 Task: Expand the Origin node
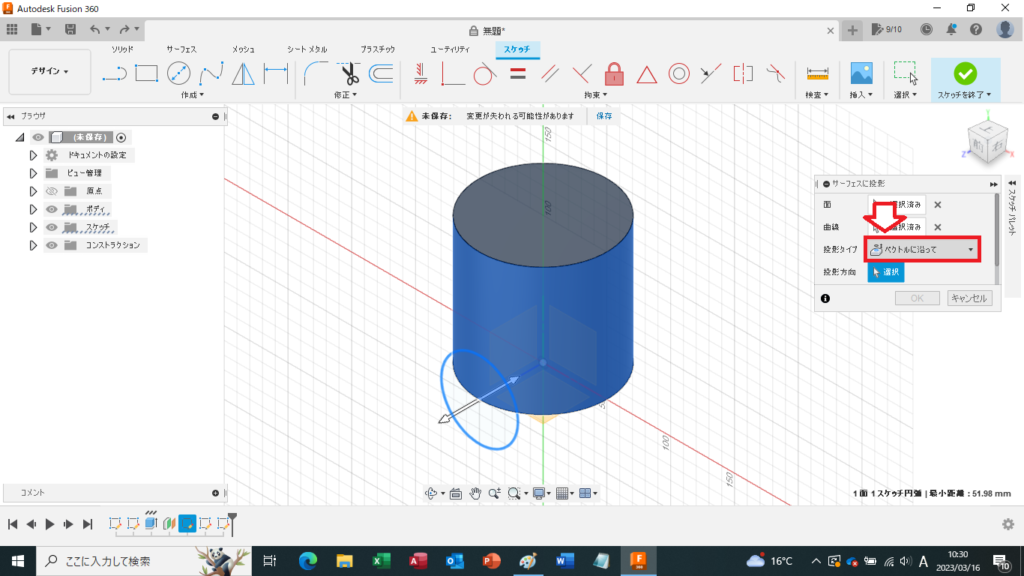(x=33, y=191)
